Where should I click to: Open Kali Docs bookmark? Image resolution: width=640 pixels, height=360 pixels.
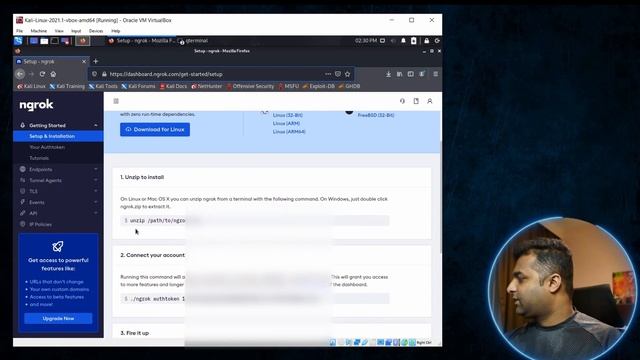173,87
